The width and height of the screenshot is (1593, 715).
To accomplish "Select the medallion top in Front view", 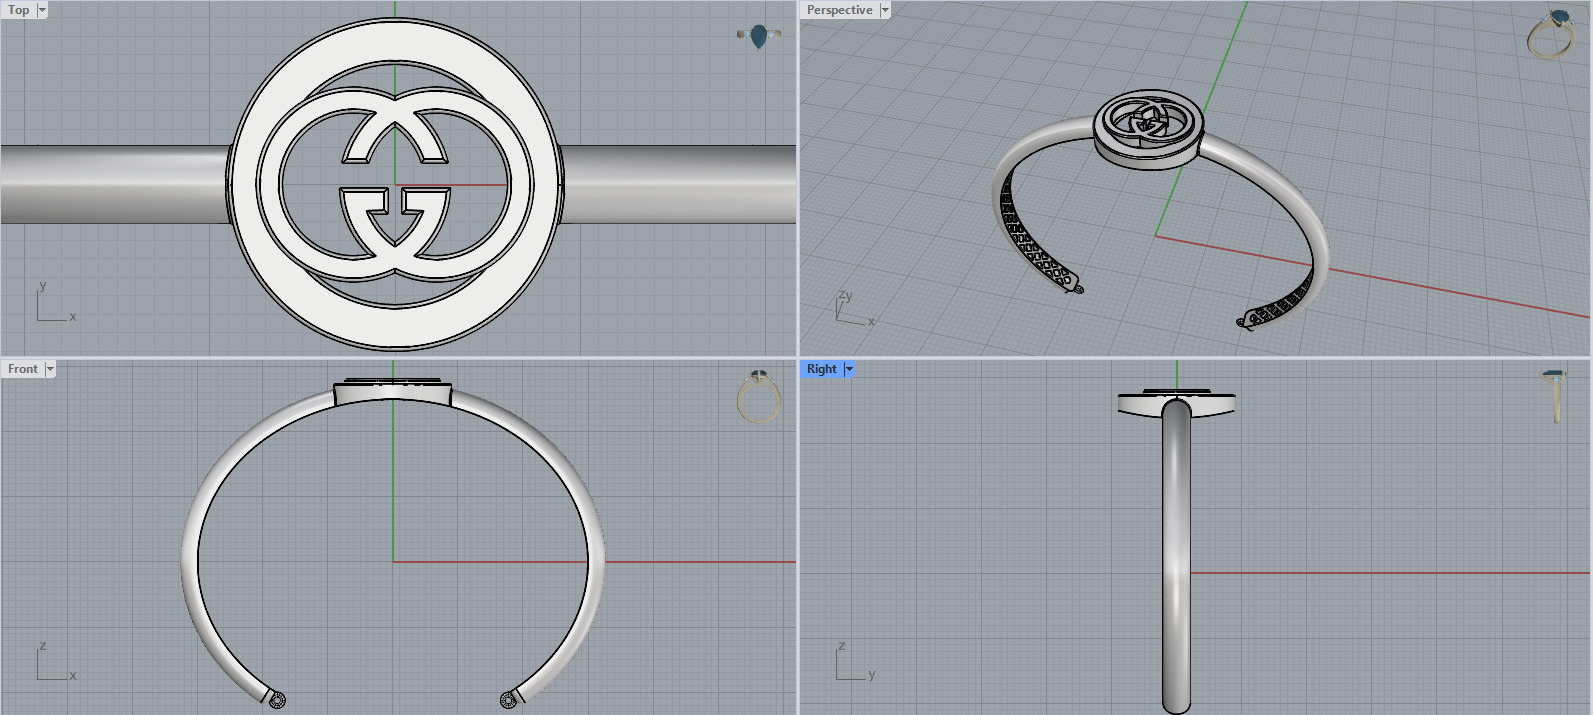I will tap(393, 392).
